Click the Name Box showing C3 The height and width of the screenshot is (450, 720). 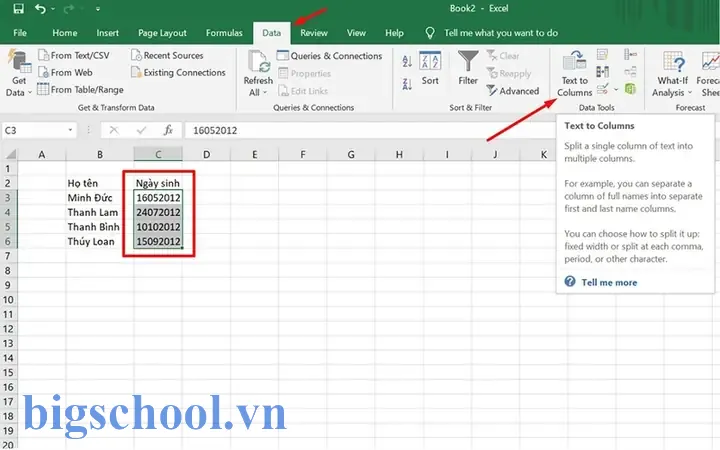coord(33,130)
